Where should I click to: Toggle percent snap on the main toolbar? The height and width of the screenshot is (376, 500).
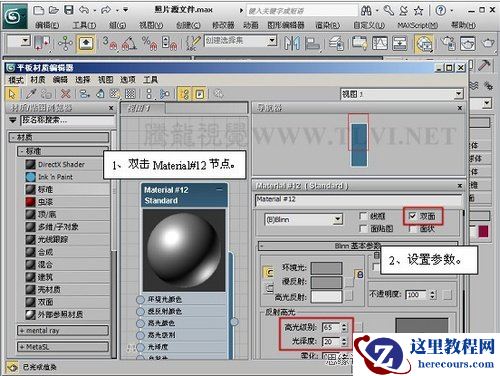[x=149, y=43]
